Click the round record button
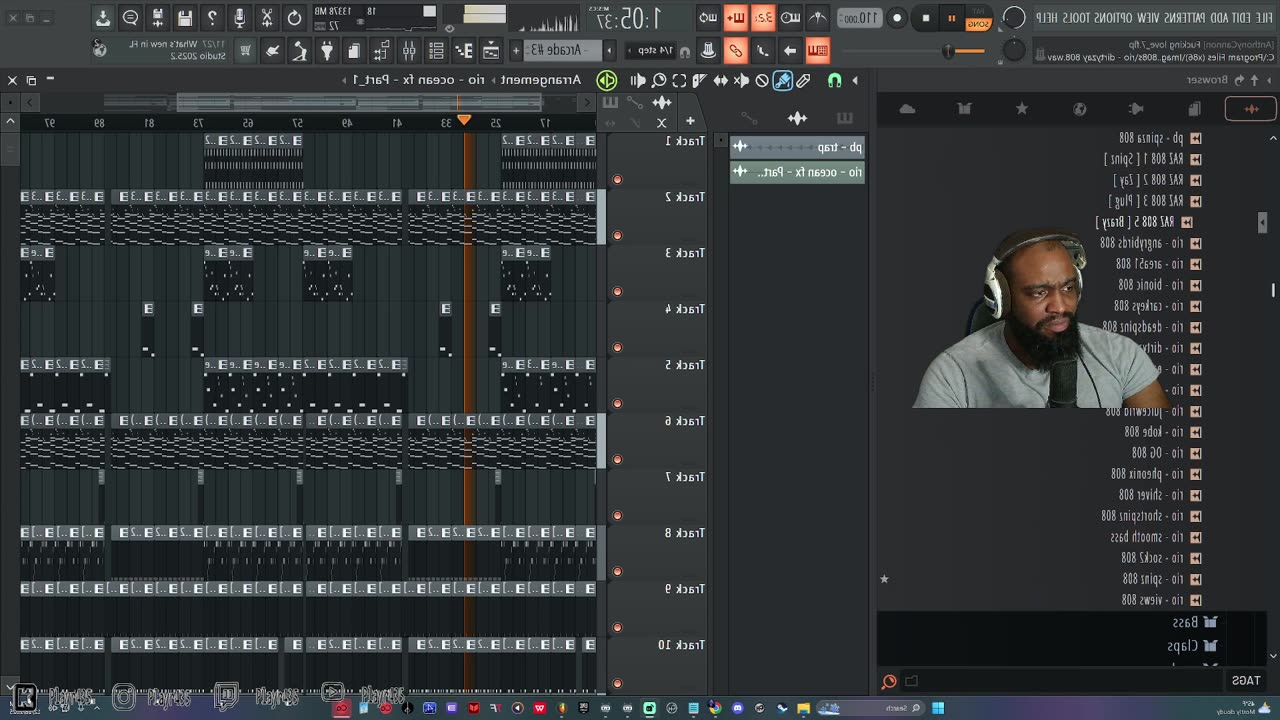Image resolution: width=1280 pixels, height=720 pixels. 897,18
